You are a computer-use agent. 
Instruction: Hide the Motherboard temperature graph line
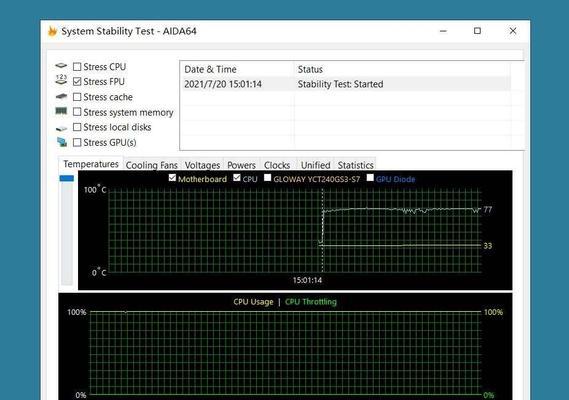(172, 178)
